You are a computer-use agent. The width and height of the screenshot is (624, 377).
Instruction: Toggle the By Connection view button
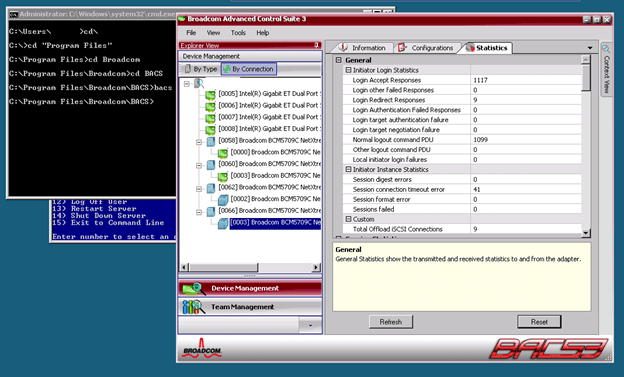(x=249, y=69)
